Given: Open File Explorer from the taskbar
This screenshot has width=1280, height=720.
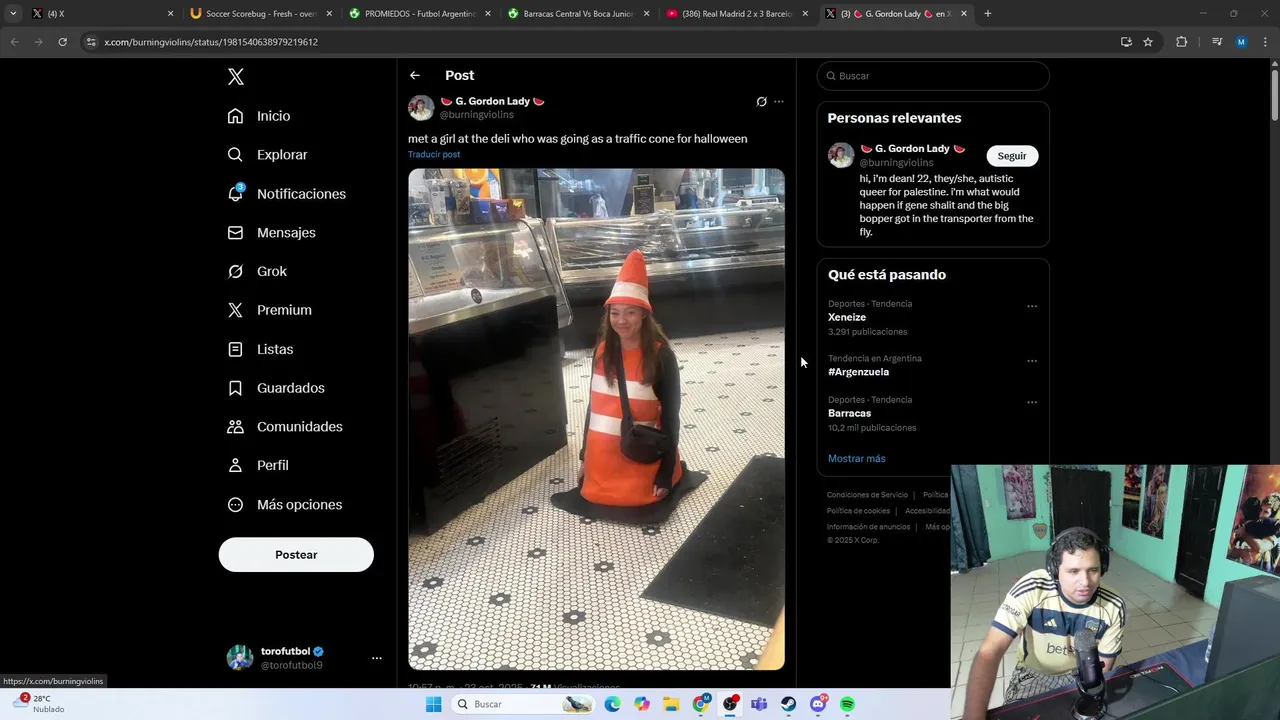Looking at the screenshot, I should coord(671,704).
